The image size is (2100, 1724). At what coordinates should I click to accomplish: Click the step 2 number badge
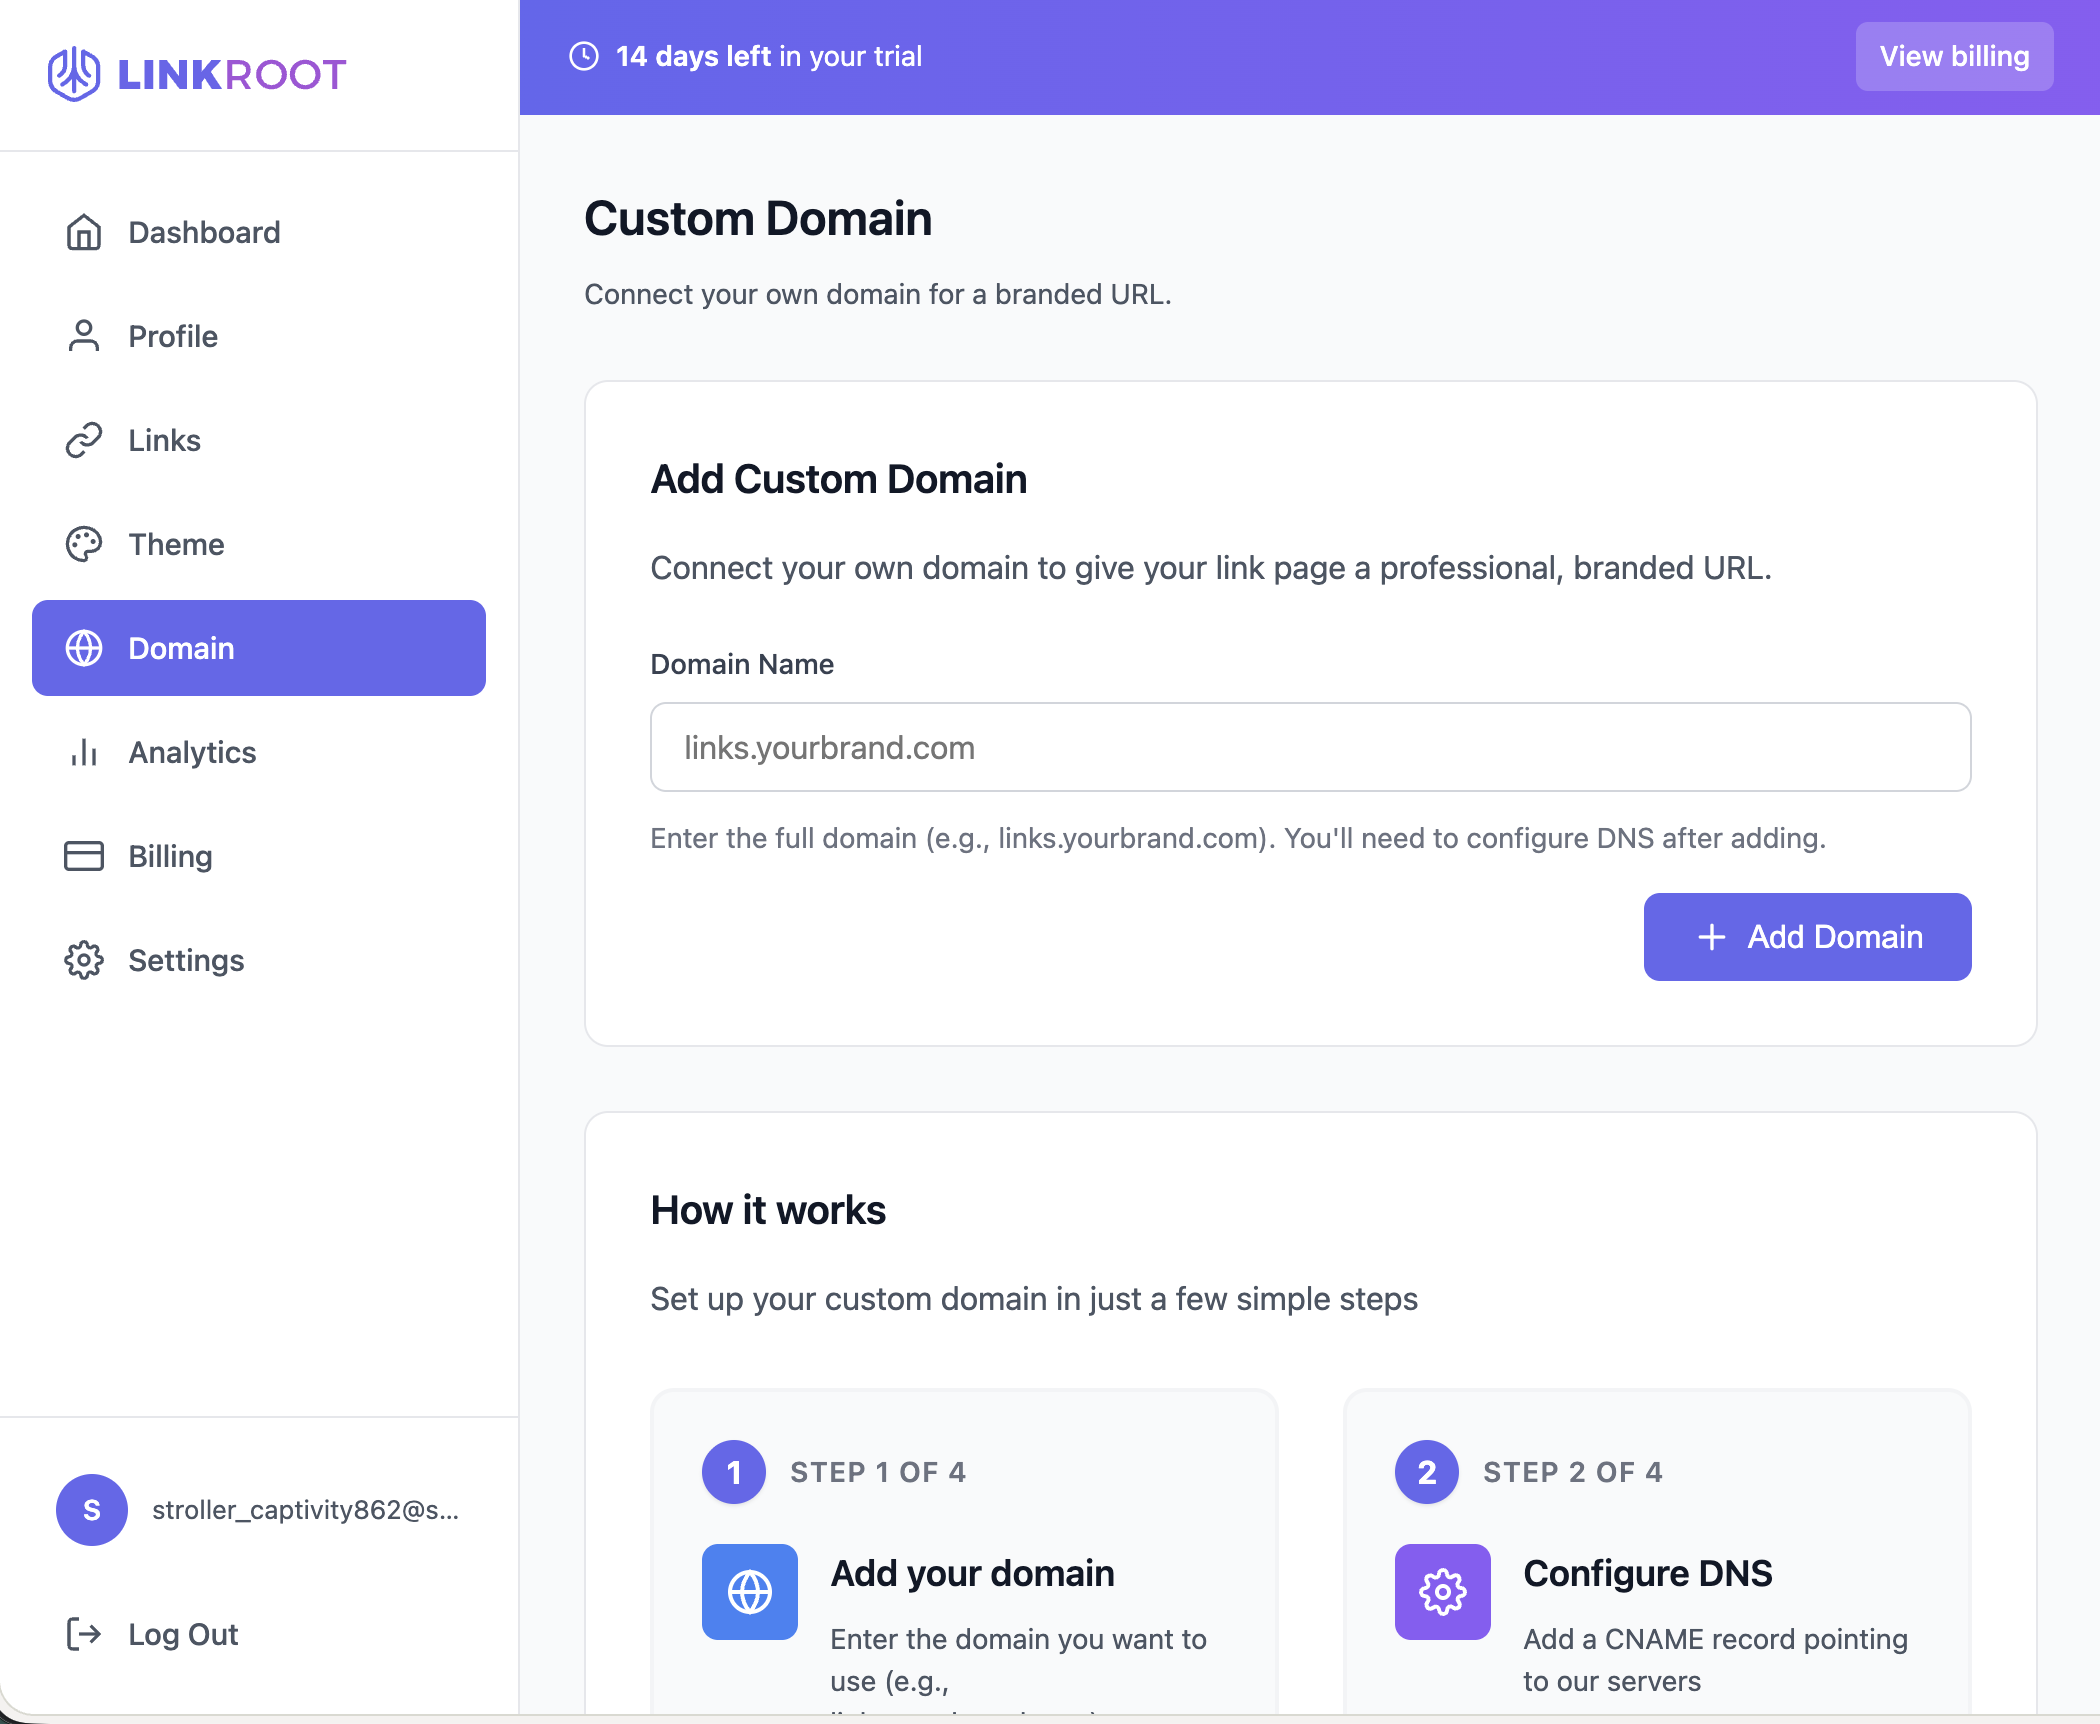pyautogui.click(x=1427, y=1472)
